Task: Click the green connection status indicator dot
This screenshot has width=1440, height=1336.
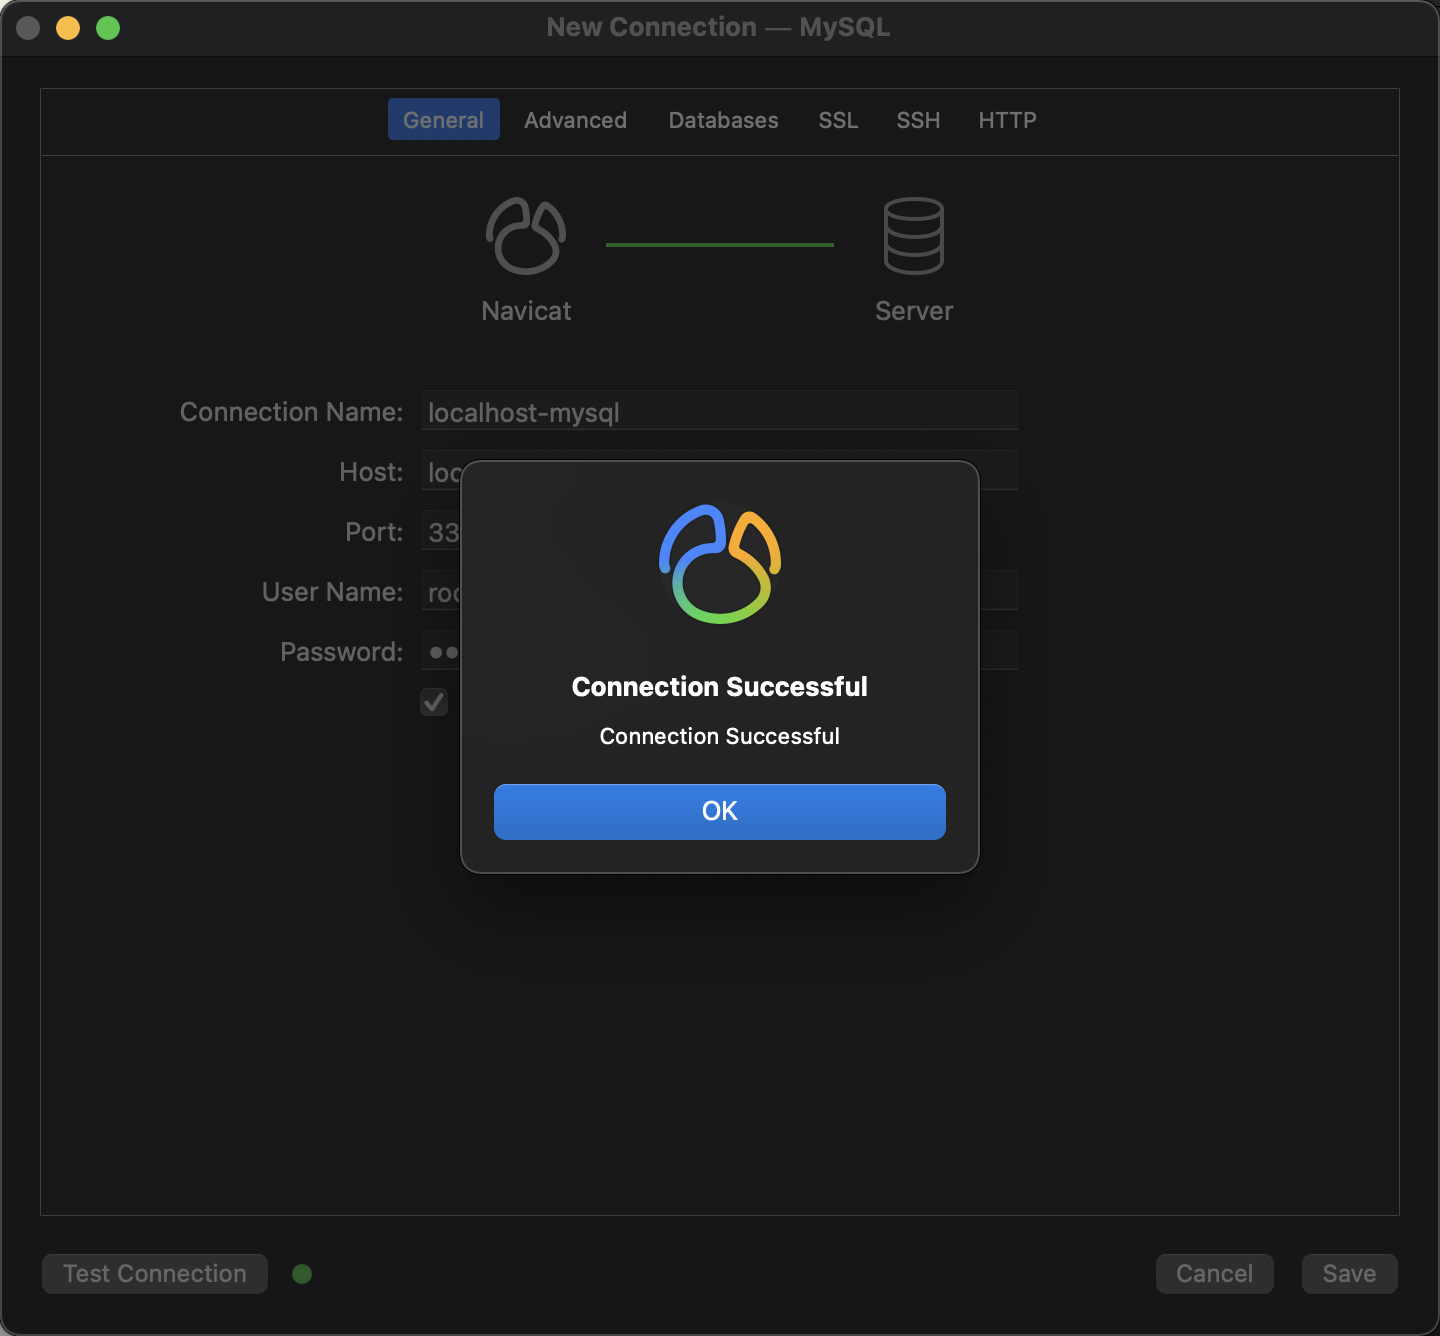Action: (302, 1274)
